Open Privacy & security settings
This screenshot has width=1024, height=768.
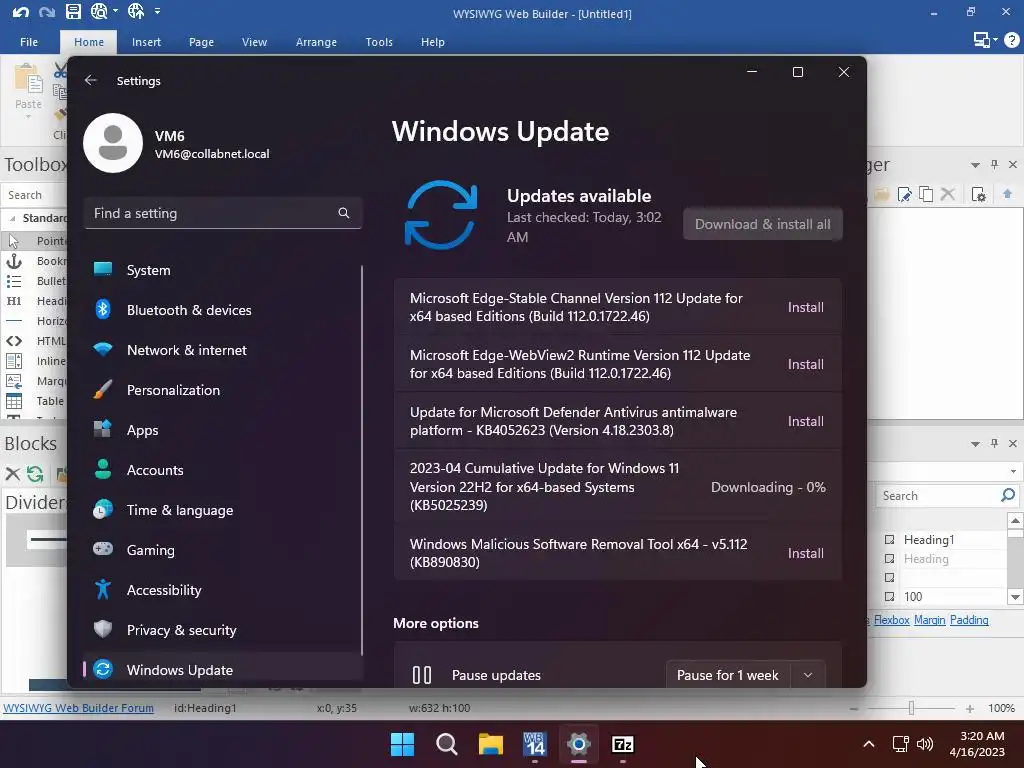pyautogui.click(x=223, y=630)
